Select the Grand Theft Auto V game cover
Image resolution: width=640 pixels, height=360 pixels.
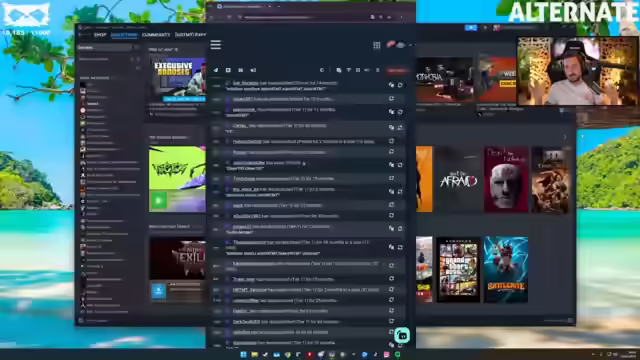point(458,269)
